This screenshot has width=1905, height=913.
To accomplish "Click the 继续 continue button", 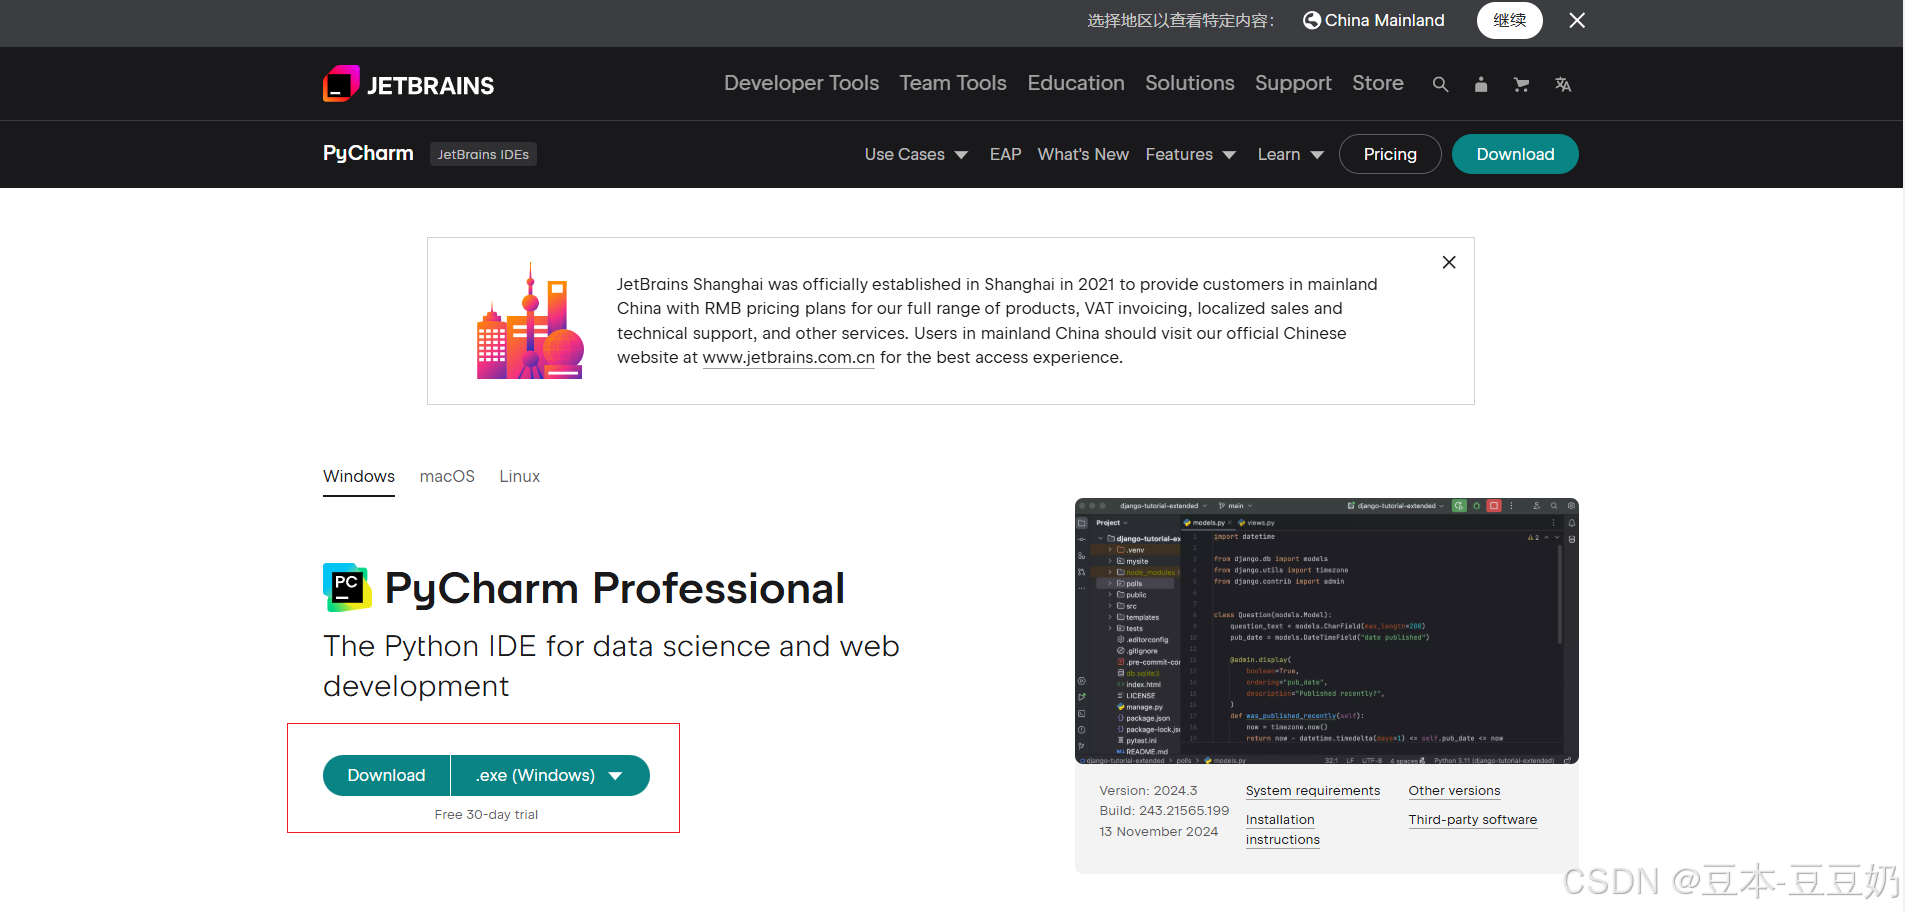I will (x=1510, y=20).
